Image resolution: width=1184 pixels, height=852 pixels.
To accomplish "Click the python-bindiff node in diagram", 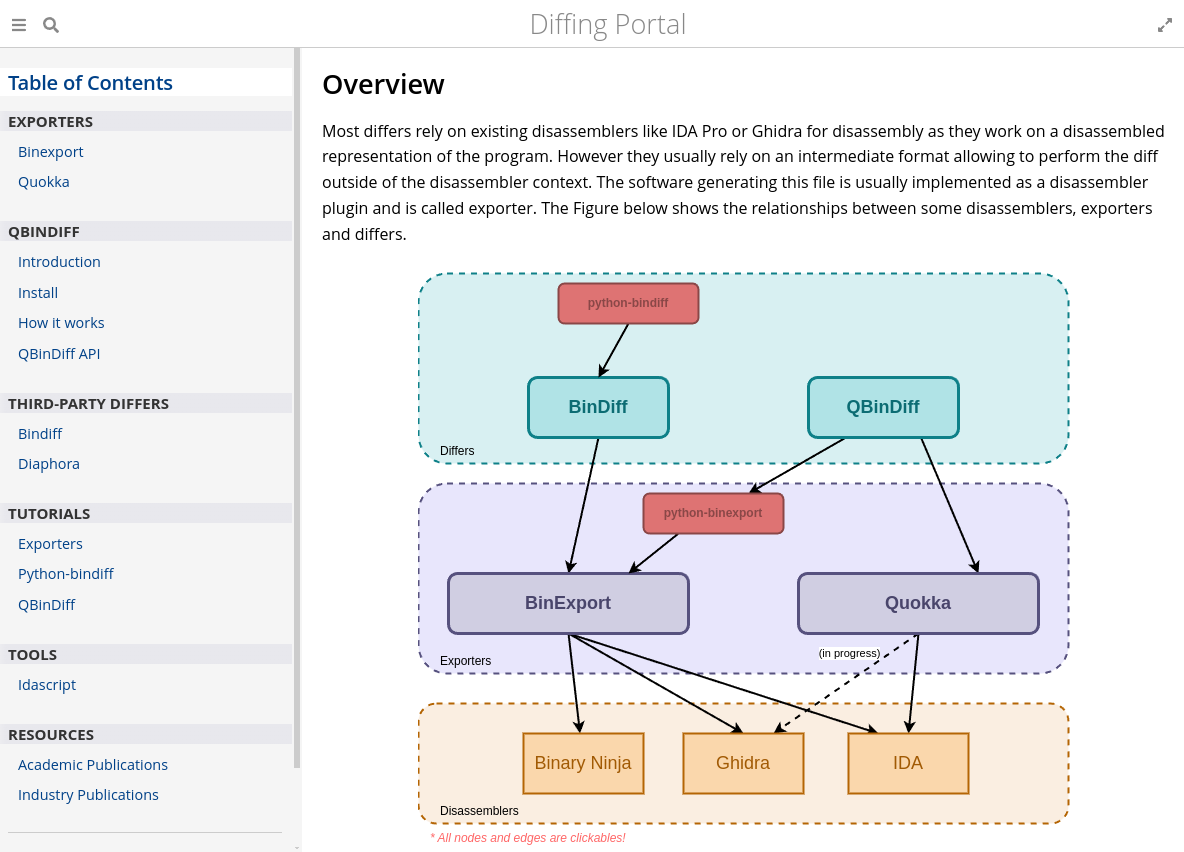I will point(628,304).
